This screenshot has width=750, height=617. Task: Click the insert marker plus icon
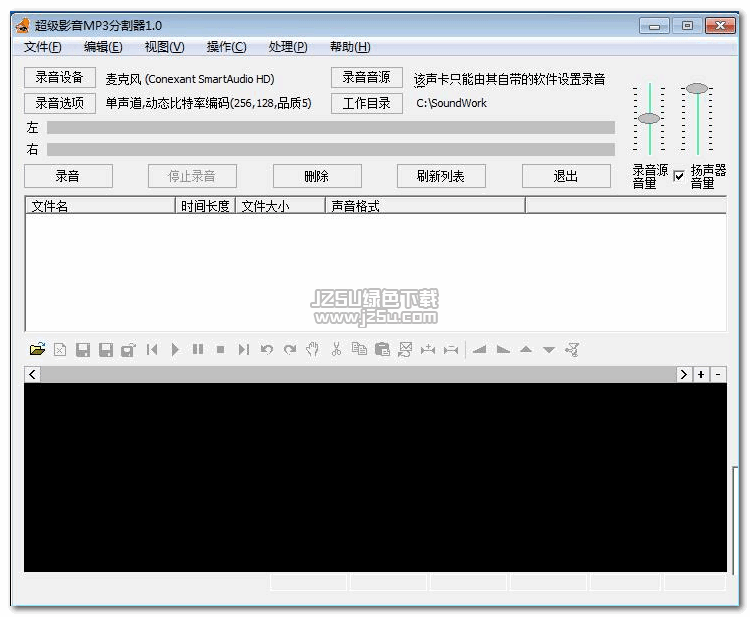click(428, 350)
